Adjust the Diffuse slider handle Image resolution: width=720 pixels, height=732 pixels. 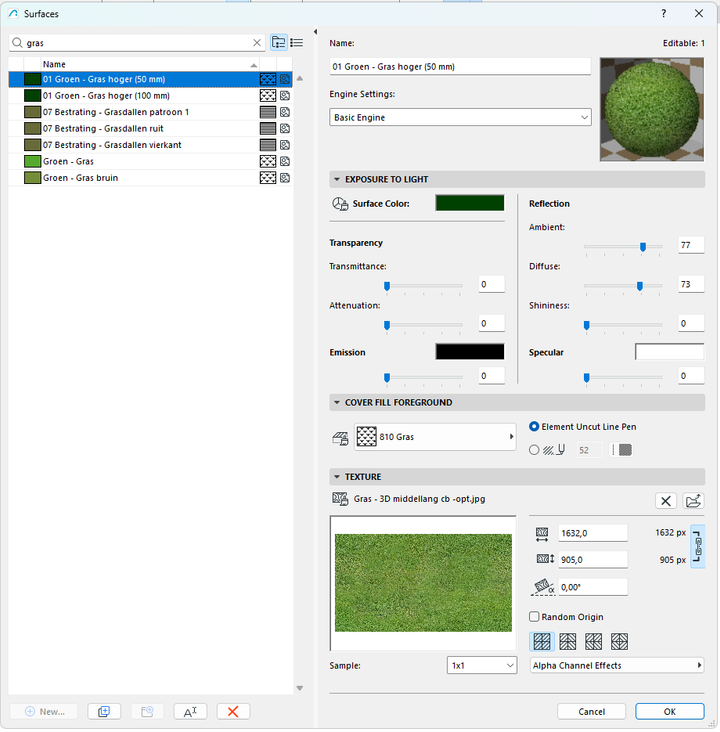click(640, 286)
